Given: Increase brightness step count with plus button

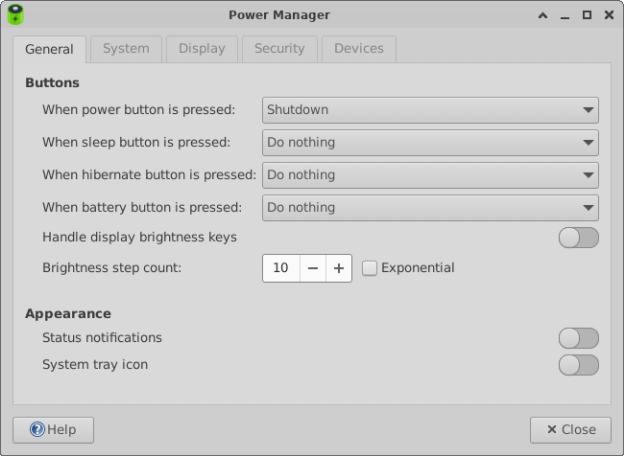Looking at the screenshot, I should pyautogui.click(x=339, y=268).
